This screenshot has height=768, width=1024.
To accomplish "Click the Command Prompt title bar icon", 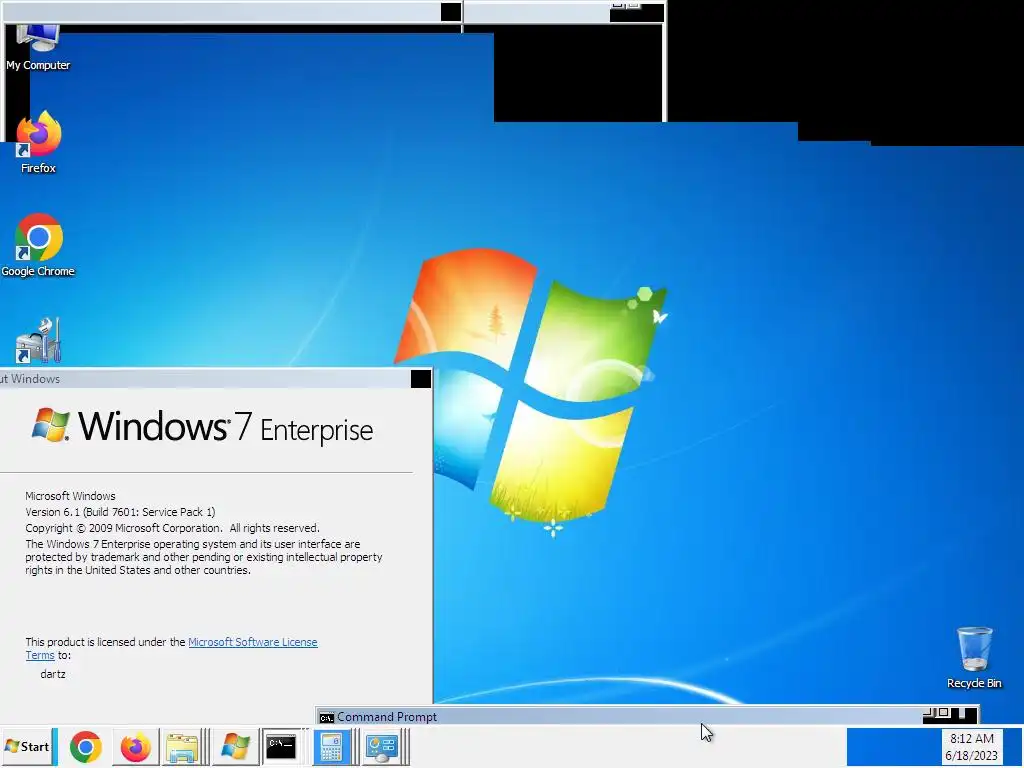I will (327, 718).
